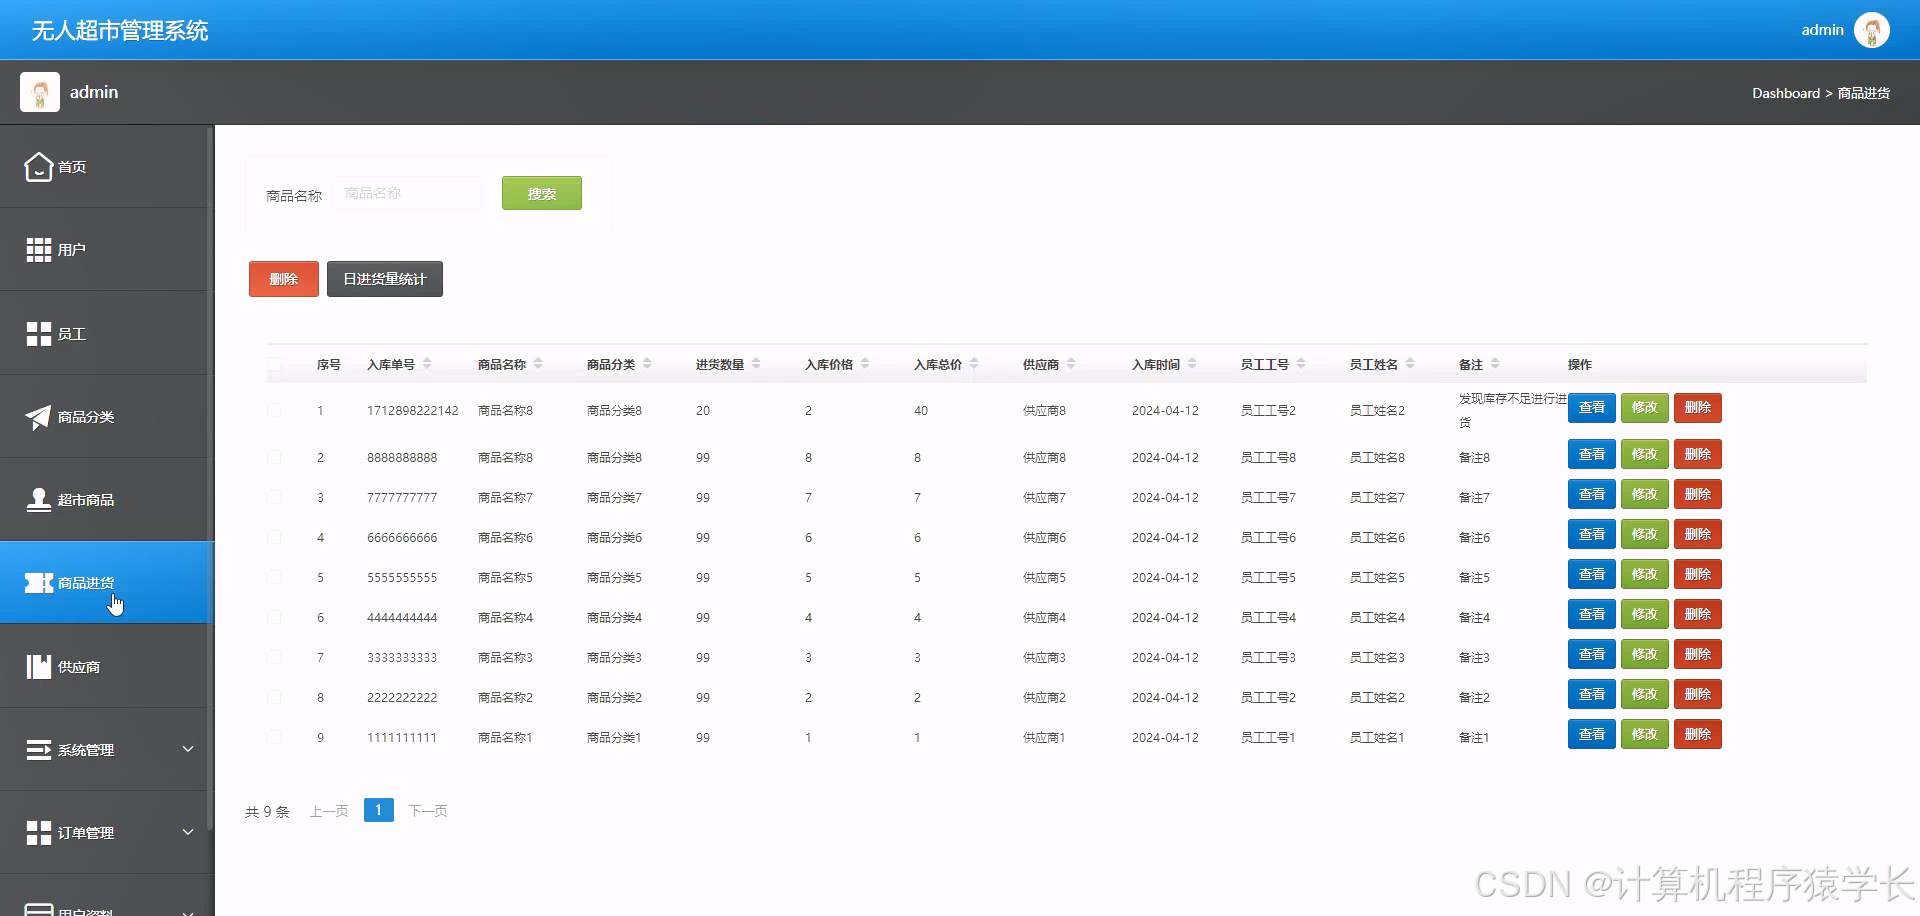The width and height of the screenshot is (1920, 916).
Task: Click the ticket icon beside 商品进货
Action: 39,583
